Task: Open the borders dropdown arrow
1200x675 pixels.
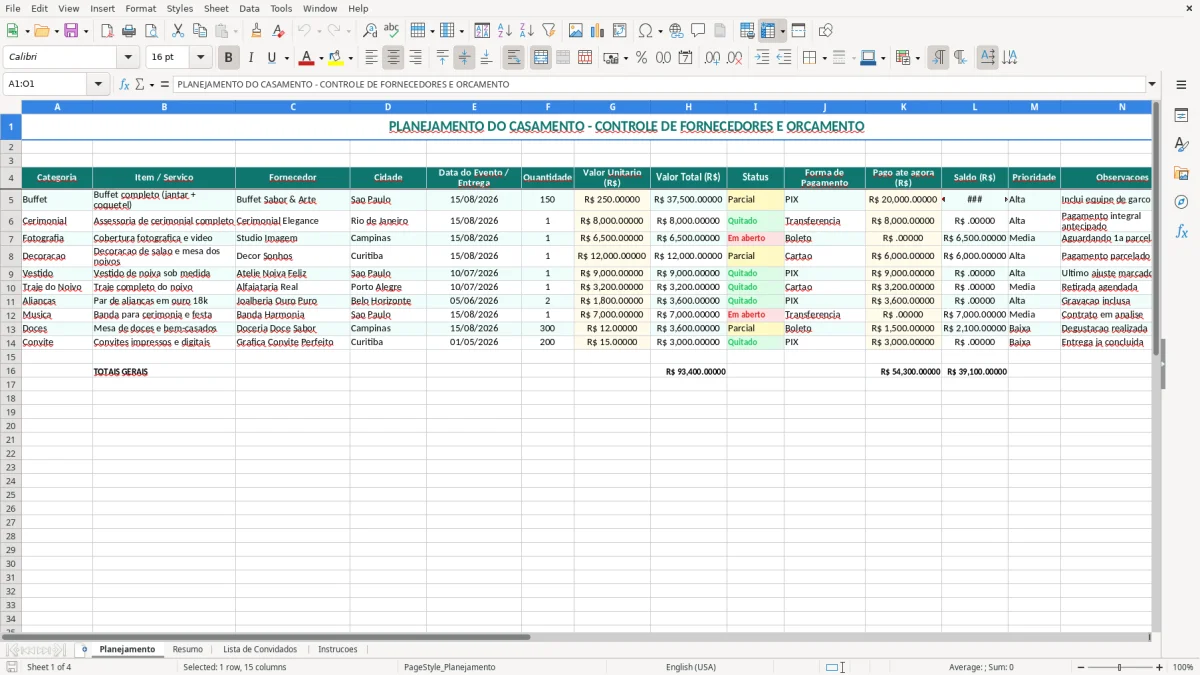Action: 824,58
